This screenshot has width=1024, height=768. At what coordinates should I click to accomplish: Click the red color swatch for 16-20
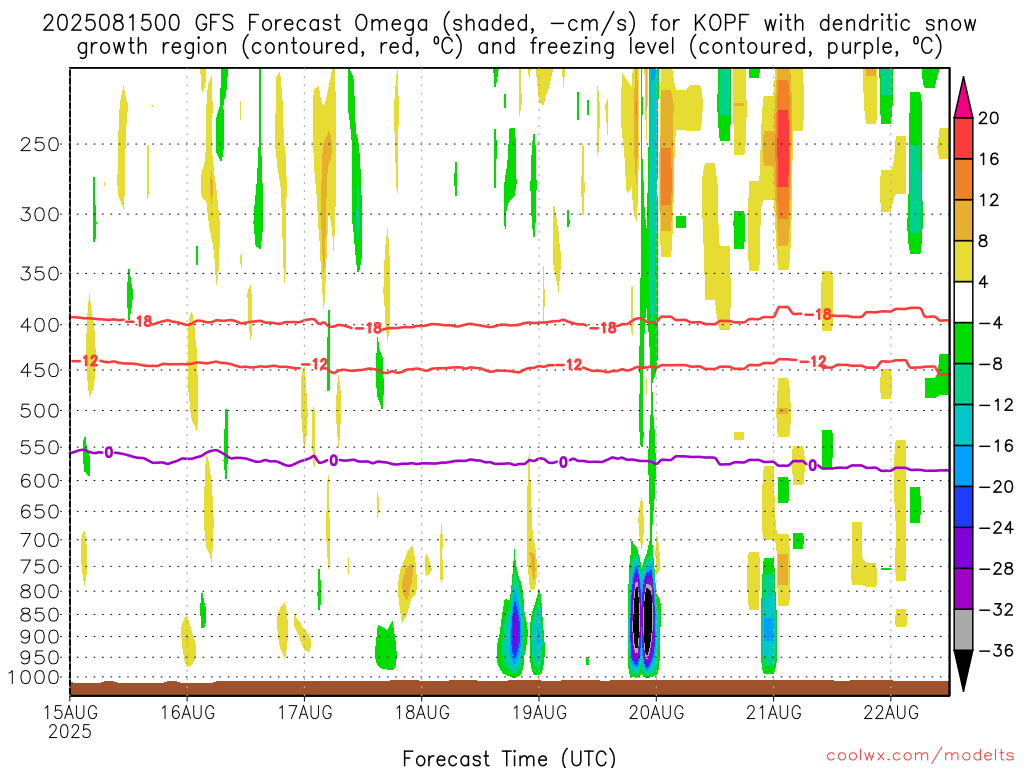pos(963,138)
